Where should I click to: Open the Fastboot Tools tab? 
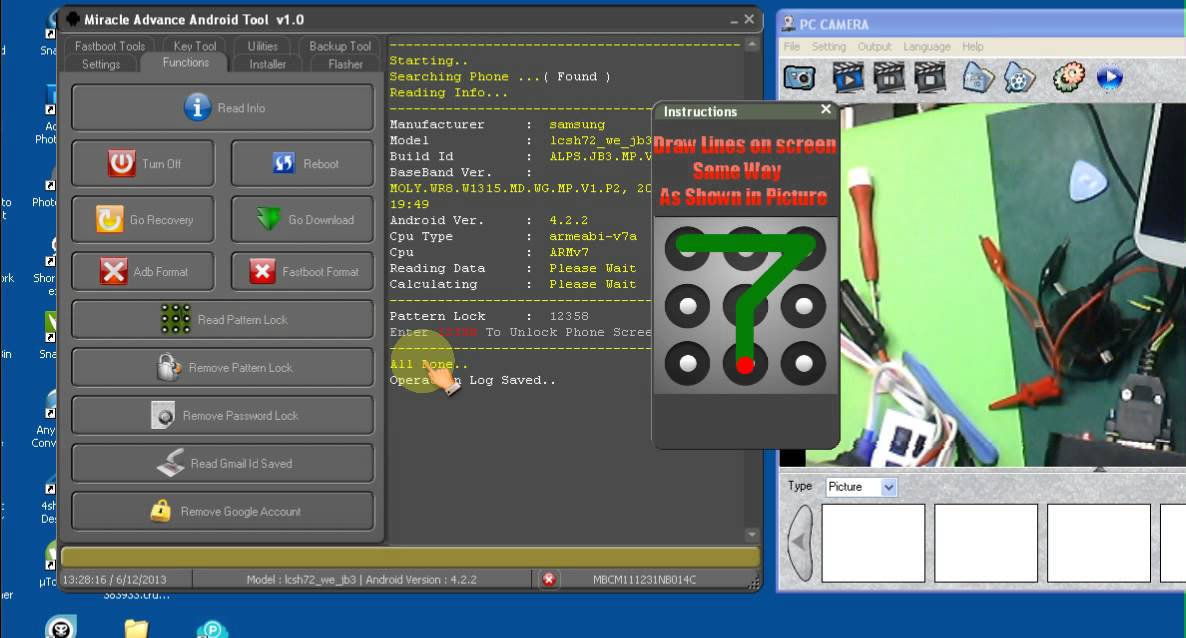[x=110, y=46]
